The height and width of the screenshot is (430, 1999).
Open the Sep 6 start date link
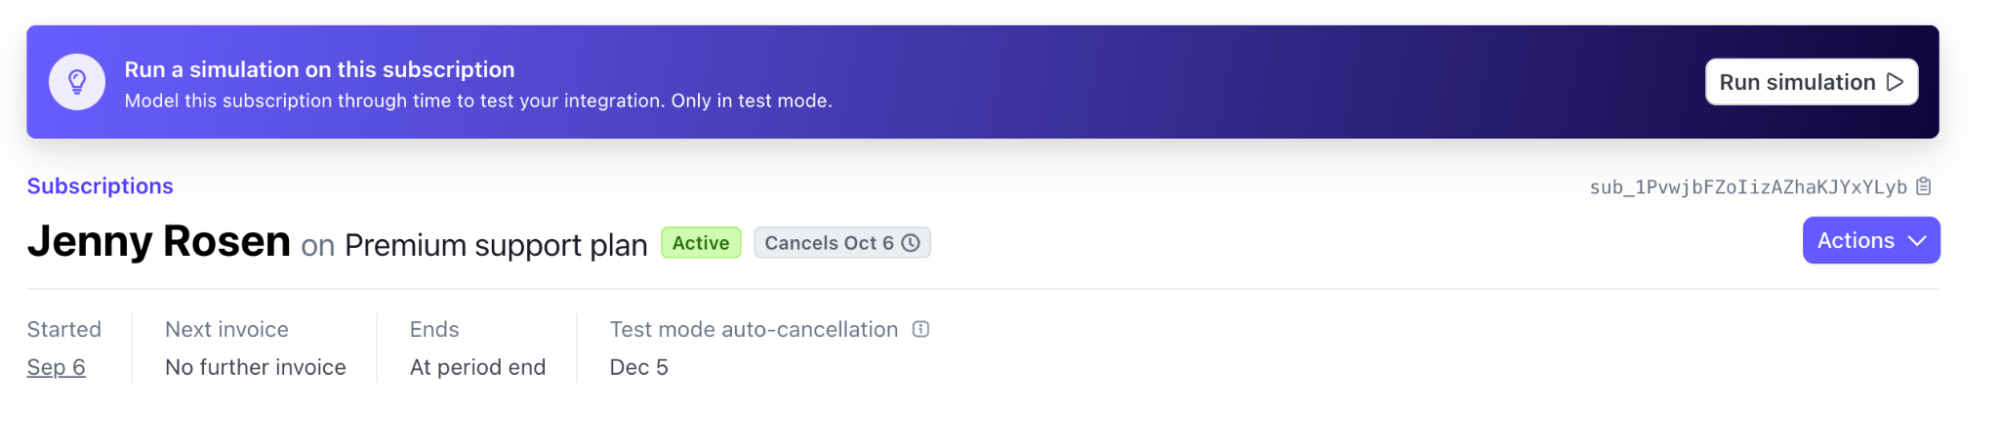tap(56, 367)
